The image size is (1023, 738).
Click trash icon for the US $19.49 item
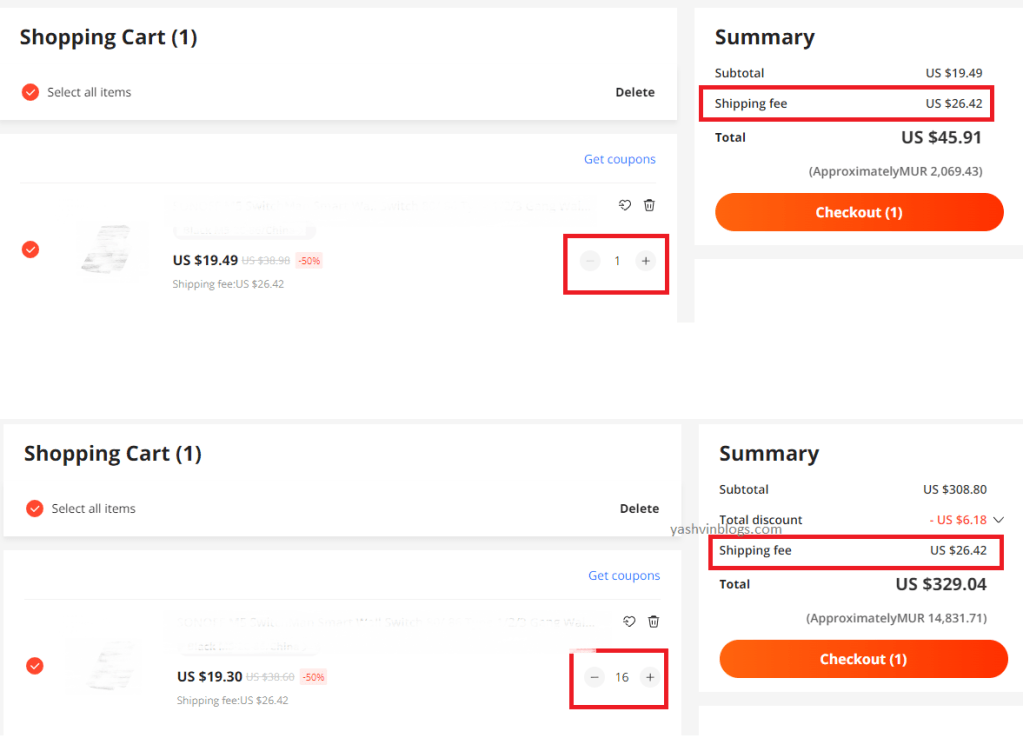click(649, 205)
